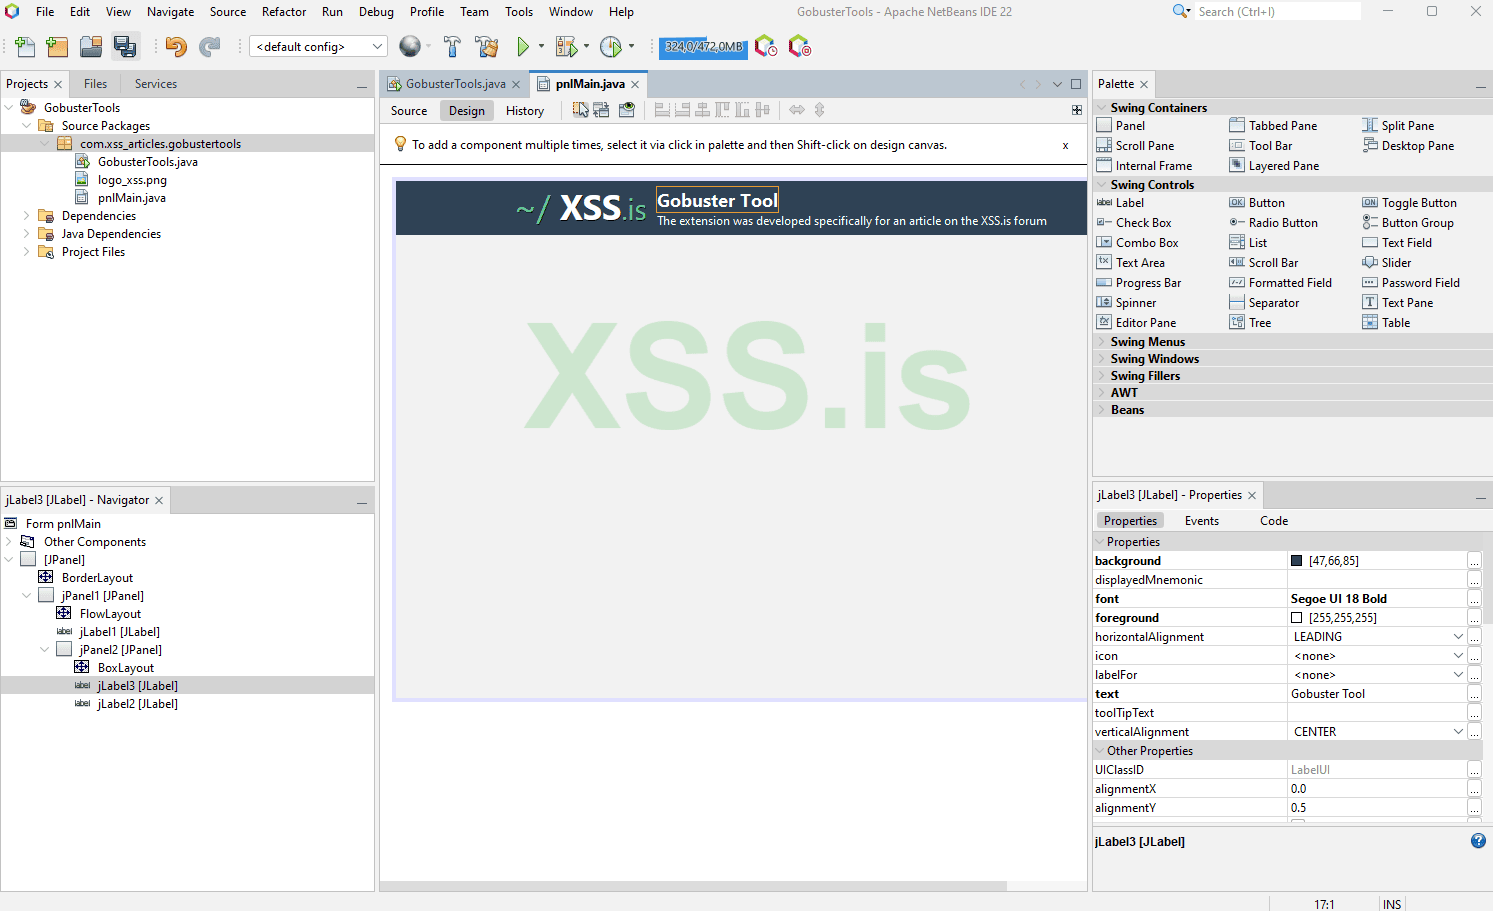Undo the last action via toolbar
Viewport: 1493px width, 911px height.
[176, 47]
